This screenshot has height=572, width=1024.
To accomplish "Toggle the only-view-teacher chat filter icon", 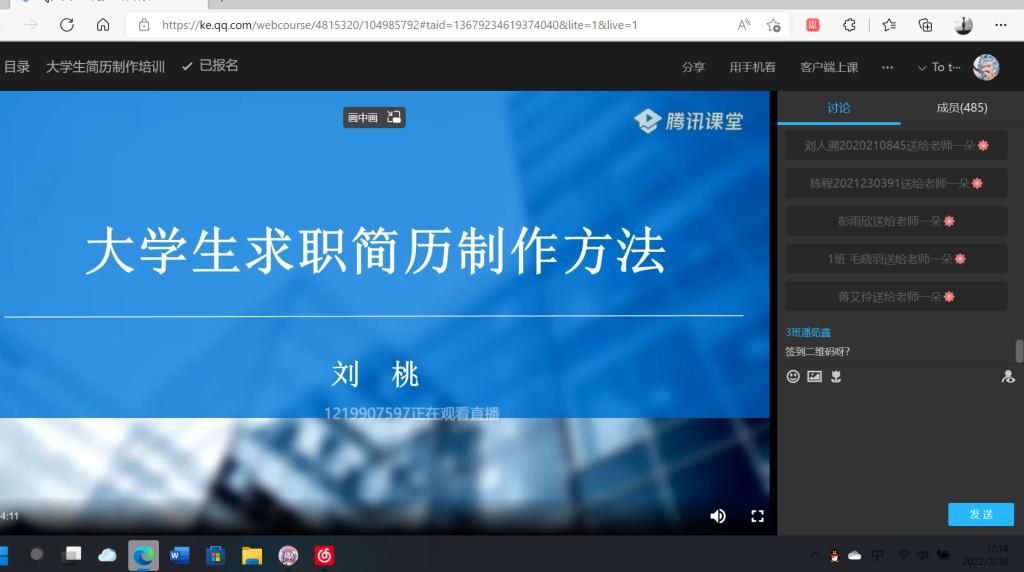I will 1008,377.
